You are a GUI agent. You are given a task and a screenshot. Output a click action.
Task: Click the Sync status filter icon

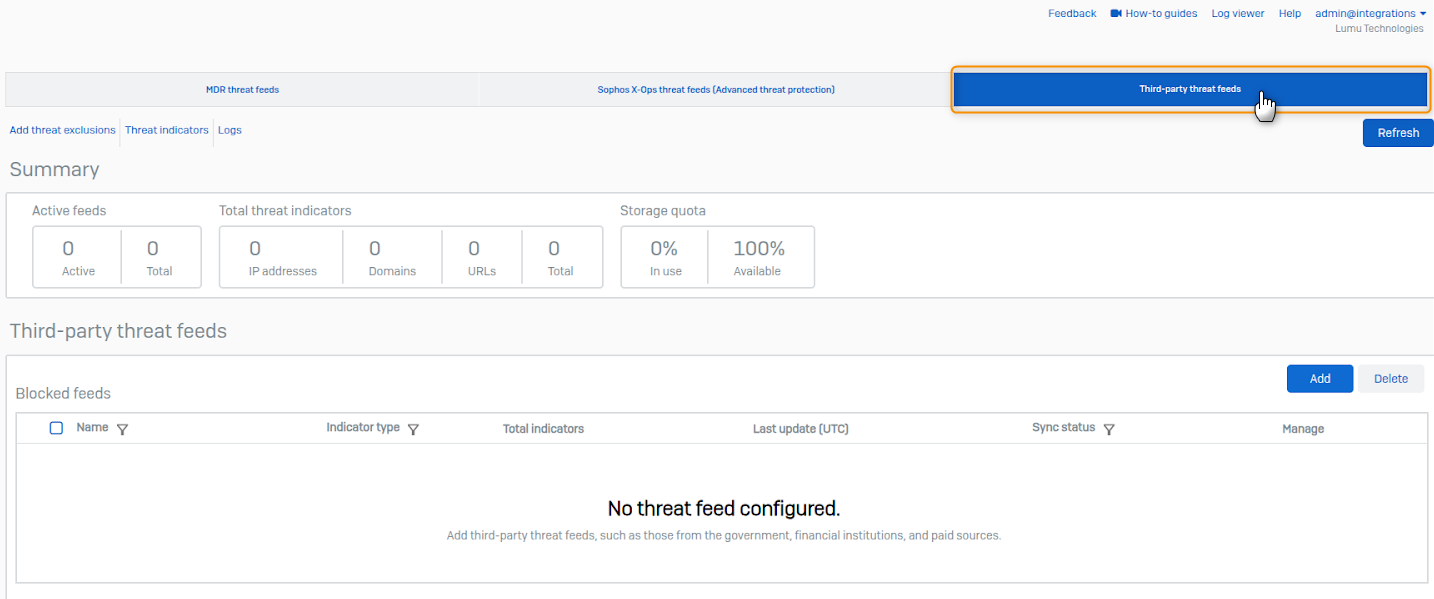[x=1109, y=429]
